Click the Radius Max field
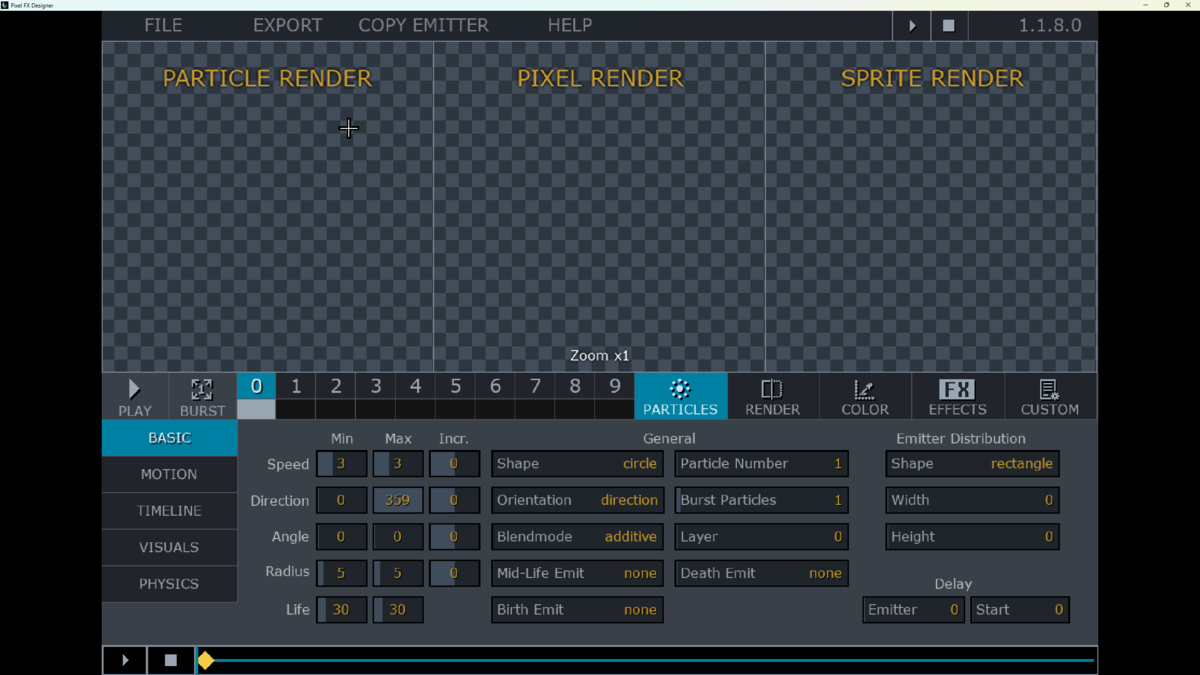 (398, 573)
